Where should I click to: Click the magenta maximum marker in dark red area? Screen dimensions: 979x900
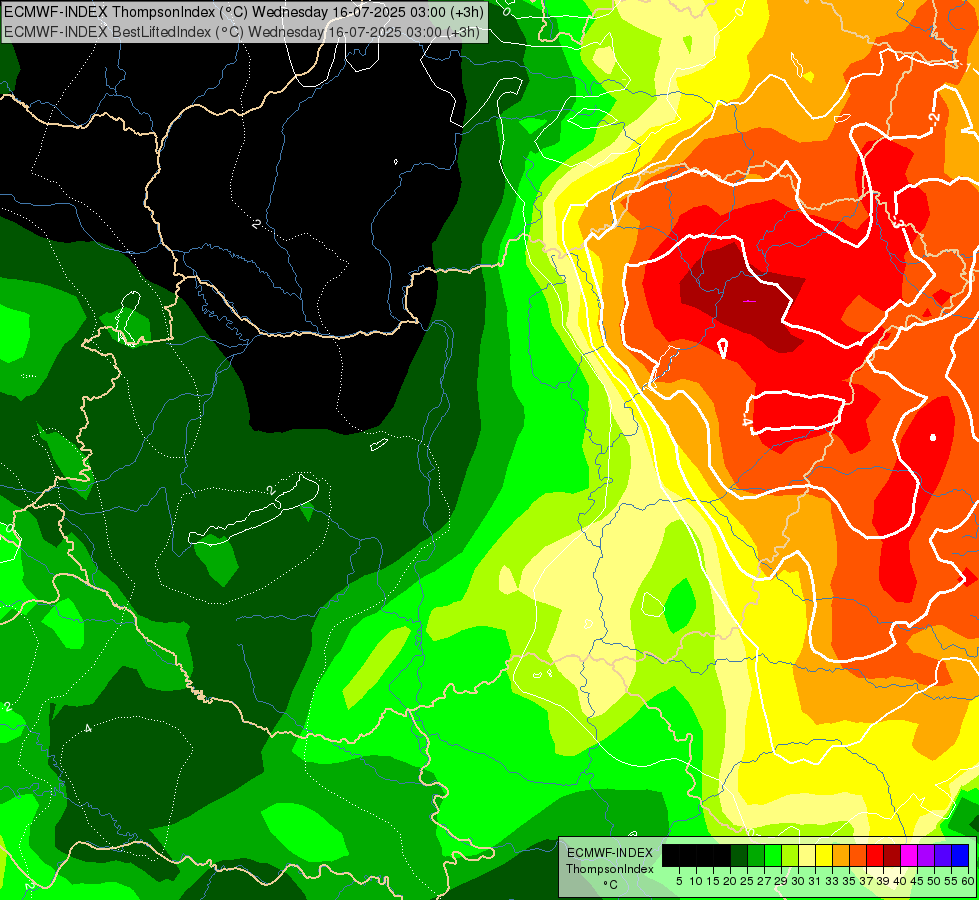(749, 301)
